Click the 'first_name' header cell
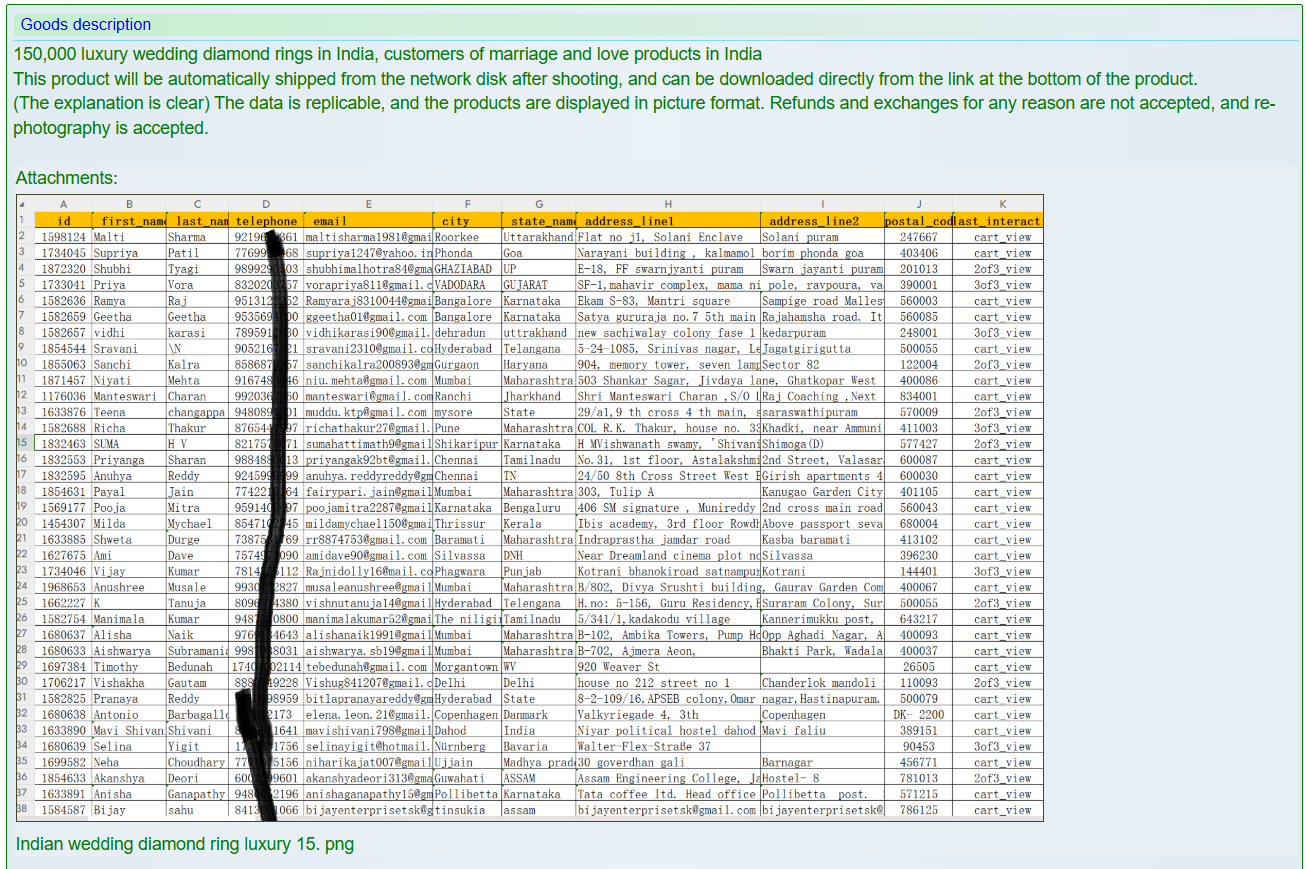Viewport: 1306px width, 869px height. pos(129,221)
